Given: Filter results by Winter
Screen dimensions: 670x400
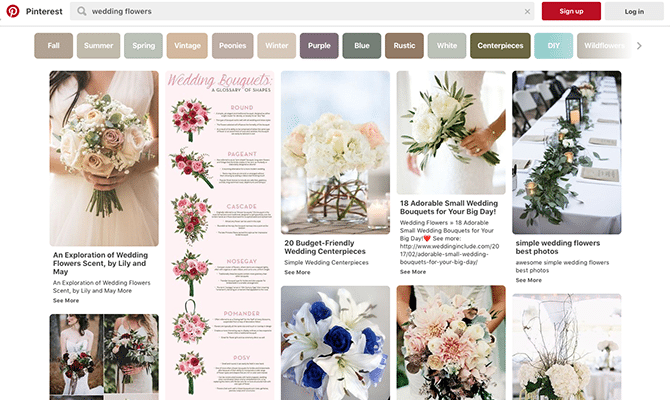Looking at the screenshot, I should [276, 46].
